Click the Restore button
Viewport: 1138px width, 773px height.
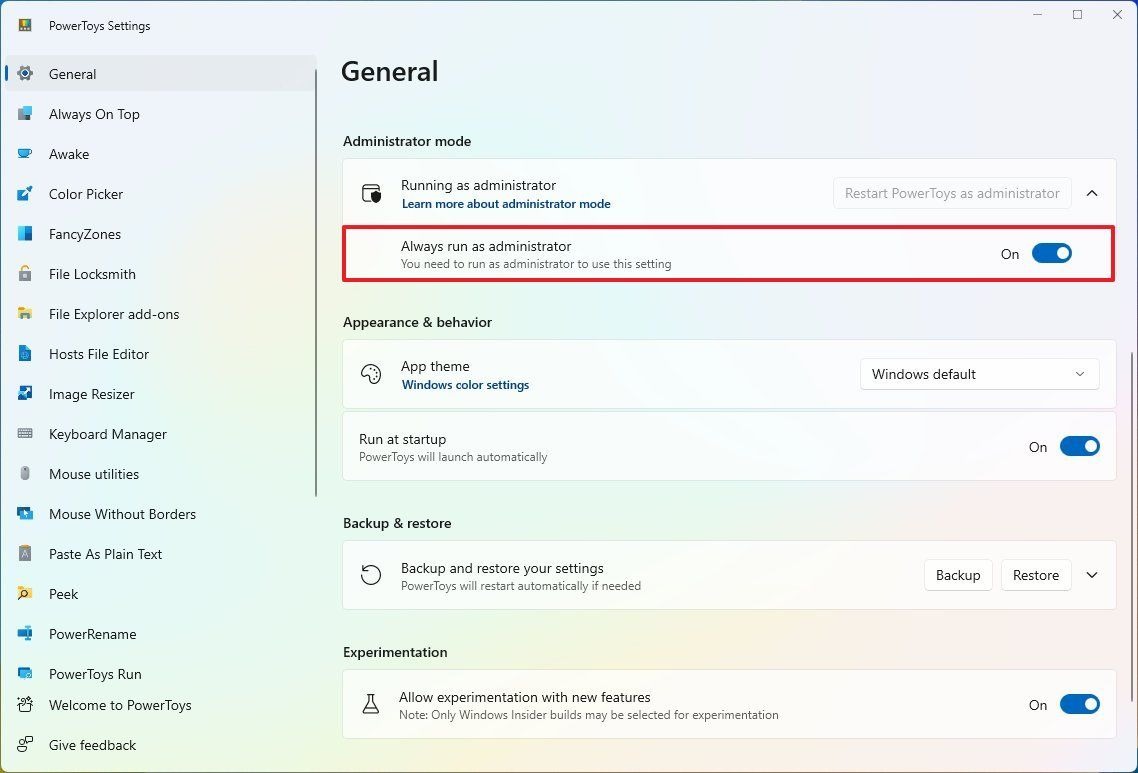point(1036,575)
